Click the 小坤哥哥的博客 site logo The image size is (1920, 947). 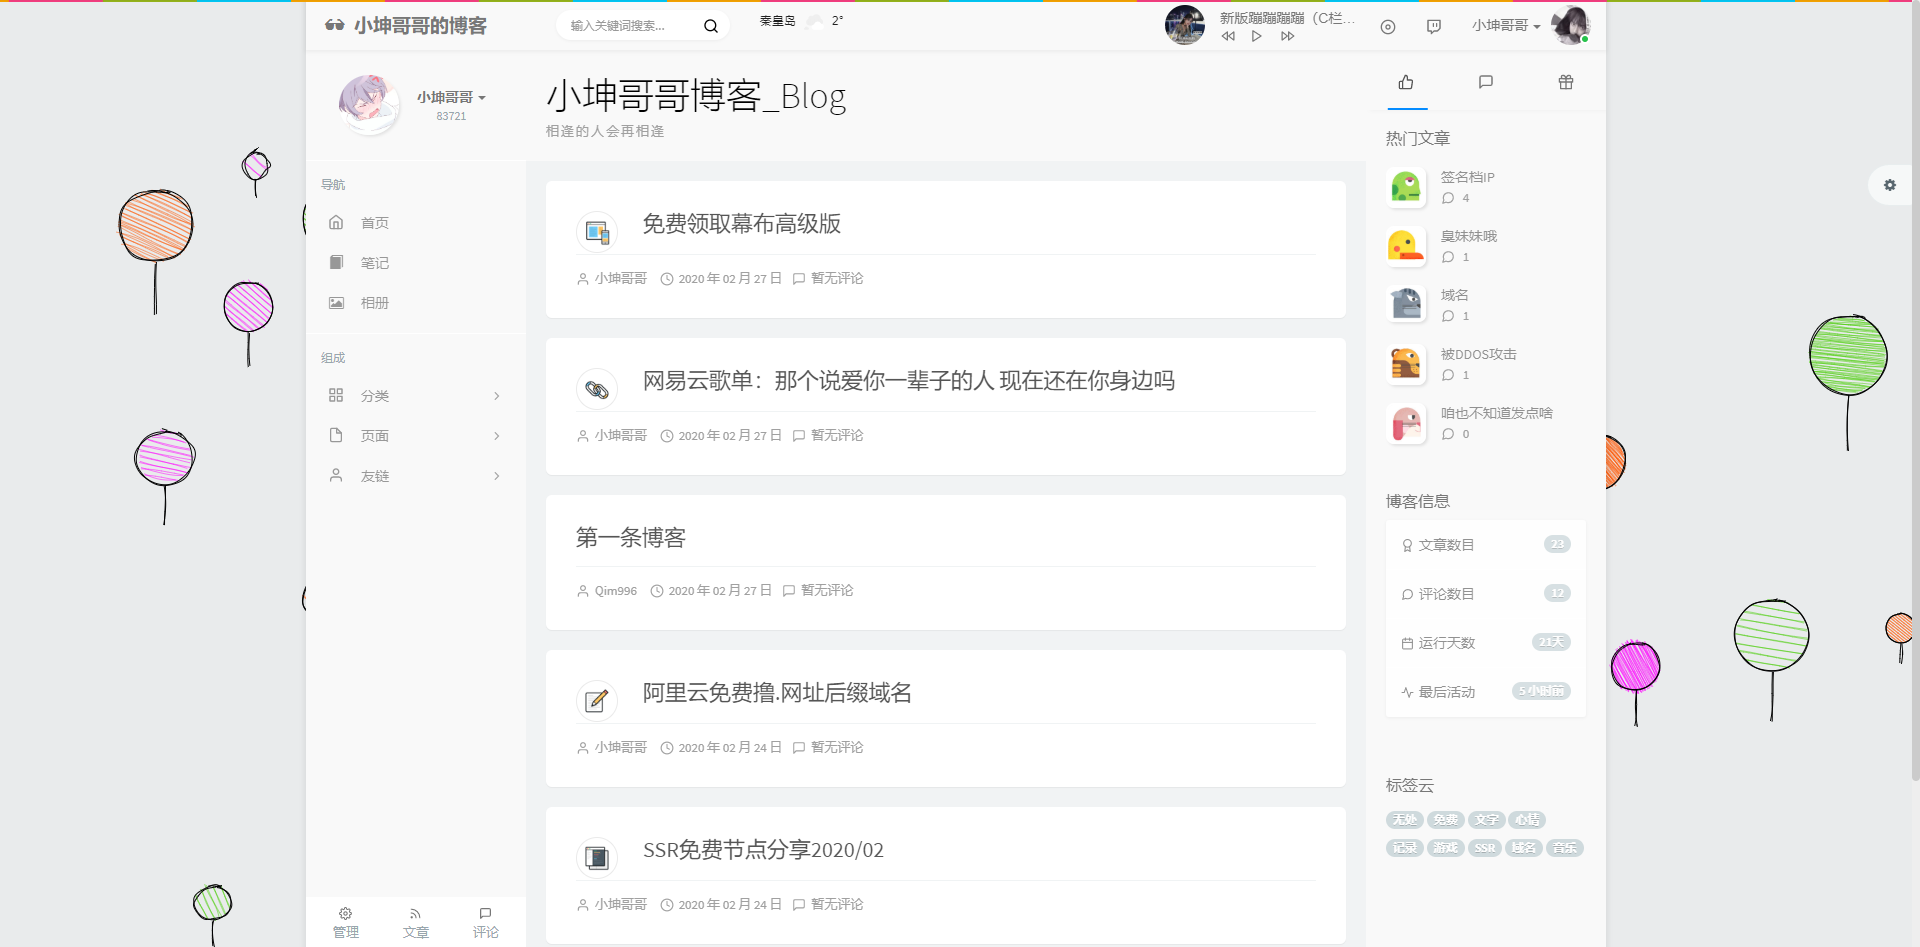click(x=406, y=25)
